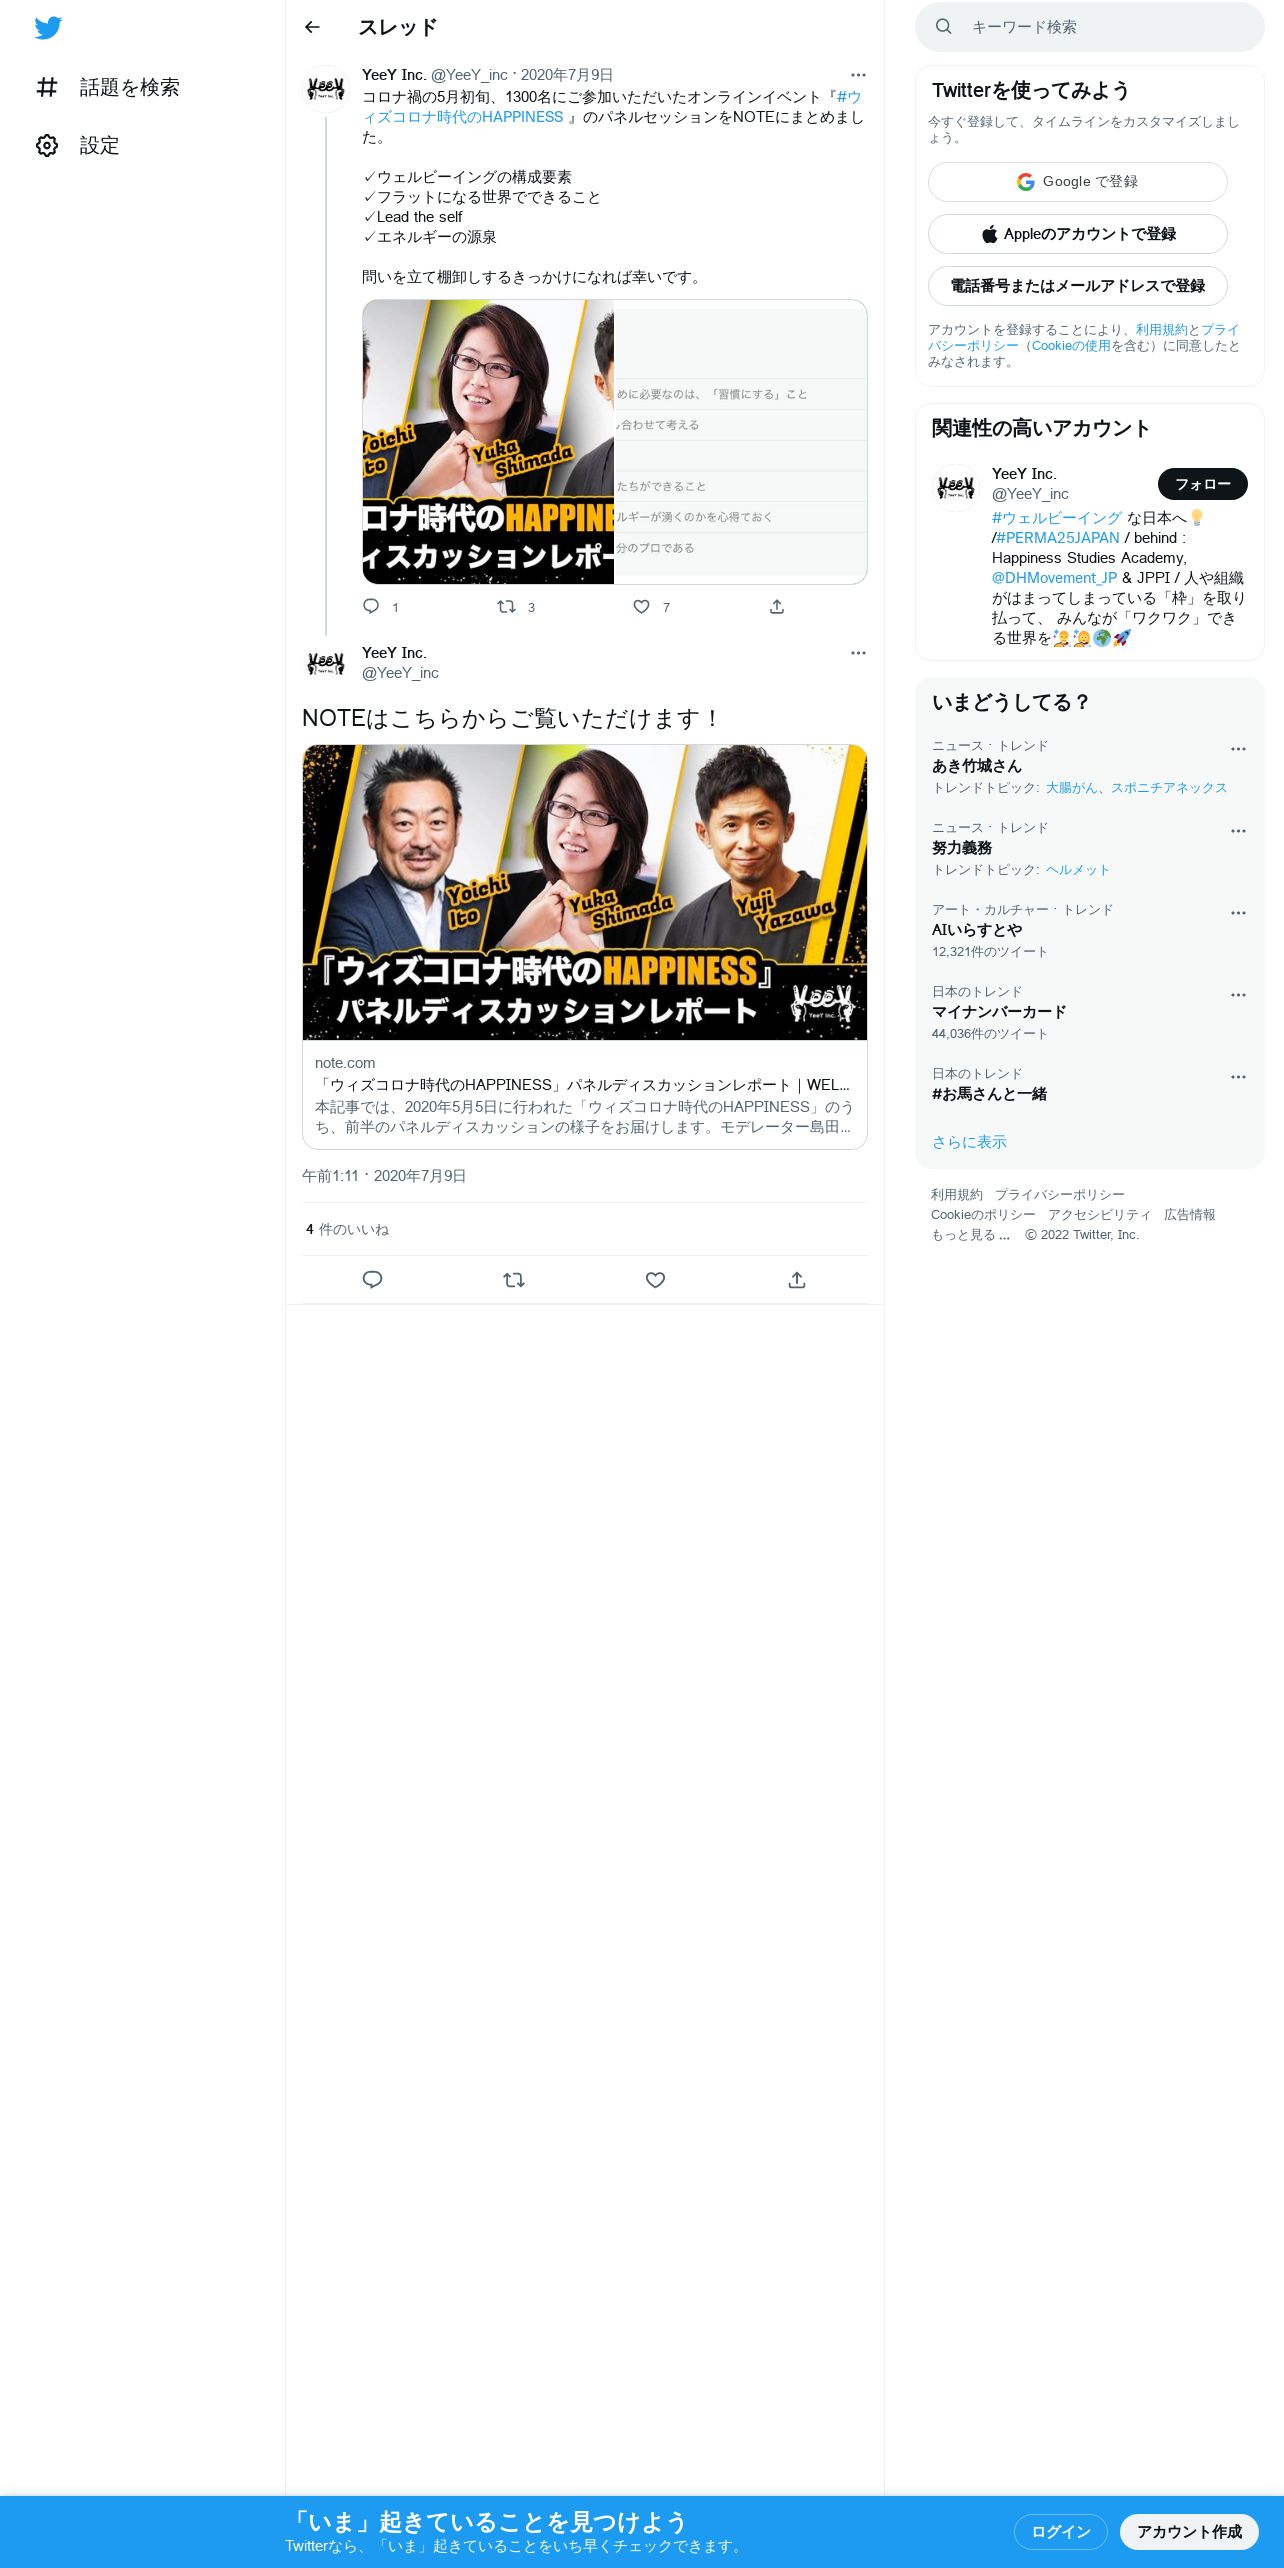Open trend 努力義務

pos(962,848)
